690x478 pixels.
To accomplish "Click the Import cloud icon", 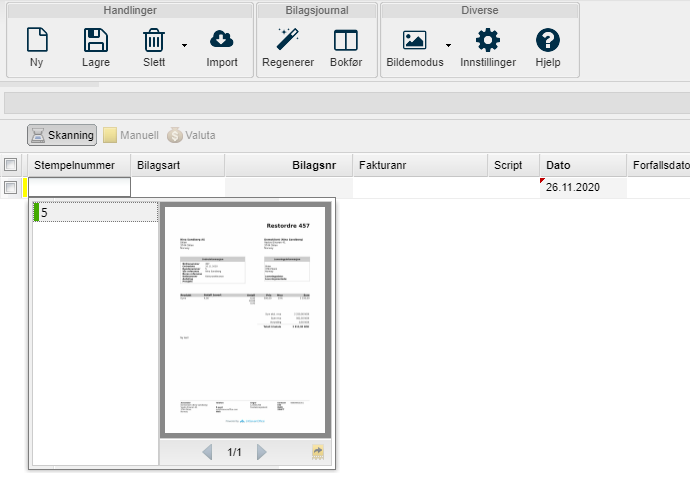I will pyautogui.click(x=222, y=41).
